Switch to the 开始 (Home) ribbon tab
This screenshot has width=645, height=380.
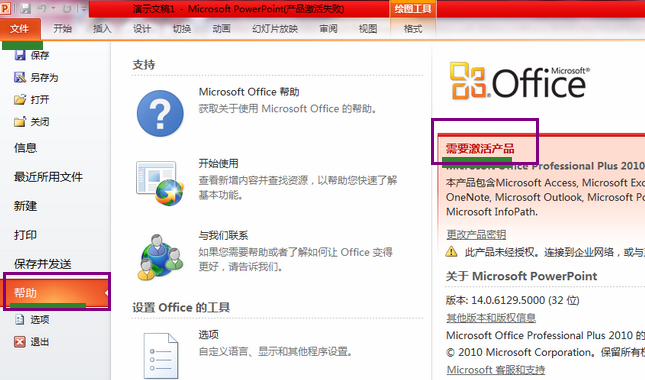point(63,29)
